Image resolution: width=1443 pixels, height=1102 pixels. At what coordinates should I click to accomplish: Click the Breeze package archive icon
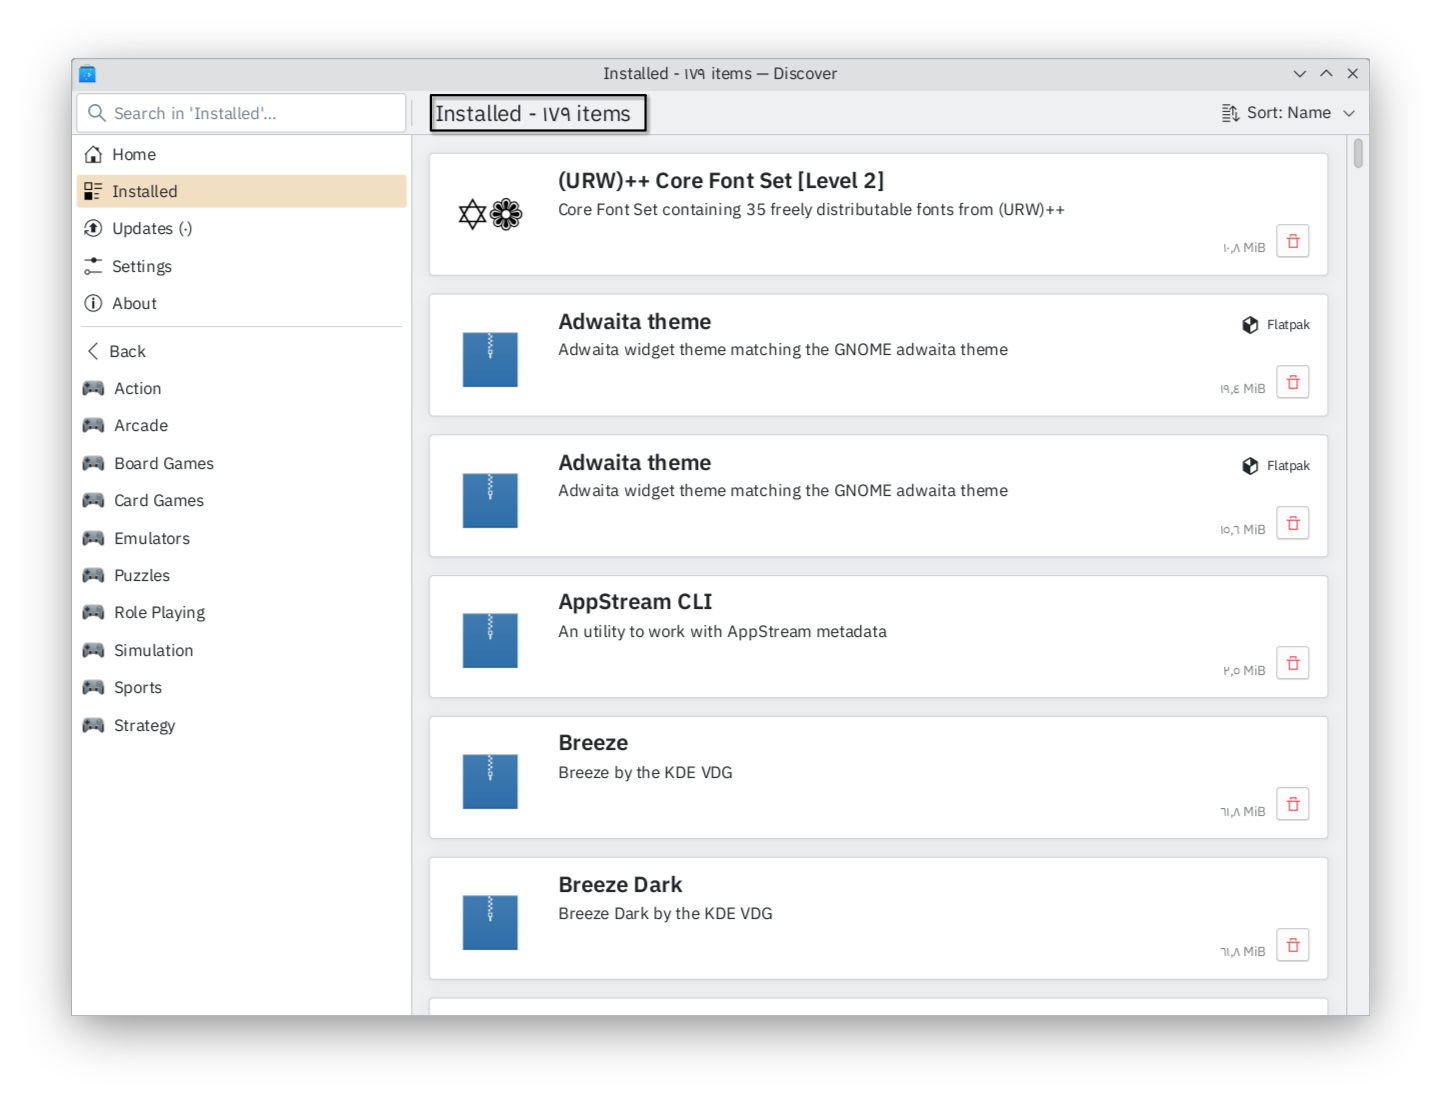[x=490, y=781]
